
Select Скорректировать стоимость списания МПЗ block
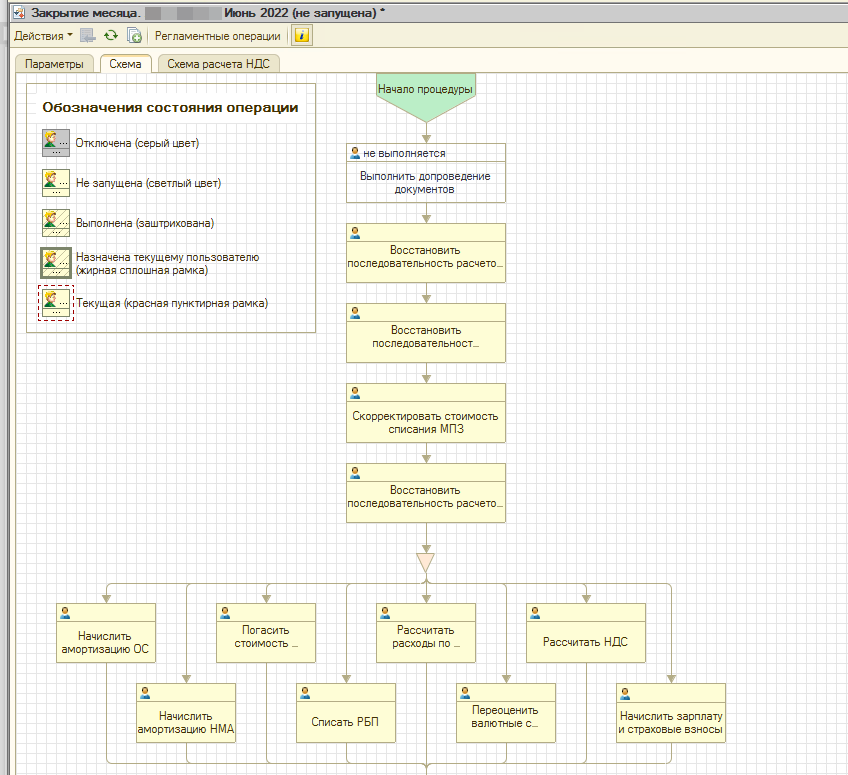point(425,422)
